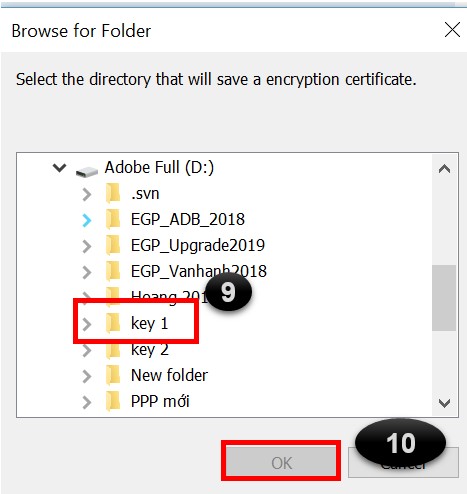Screen dimensions: 467x494
Task: Expand the .svn folder
Action: [x=87, y=194]
